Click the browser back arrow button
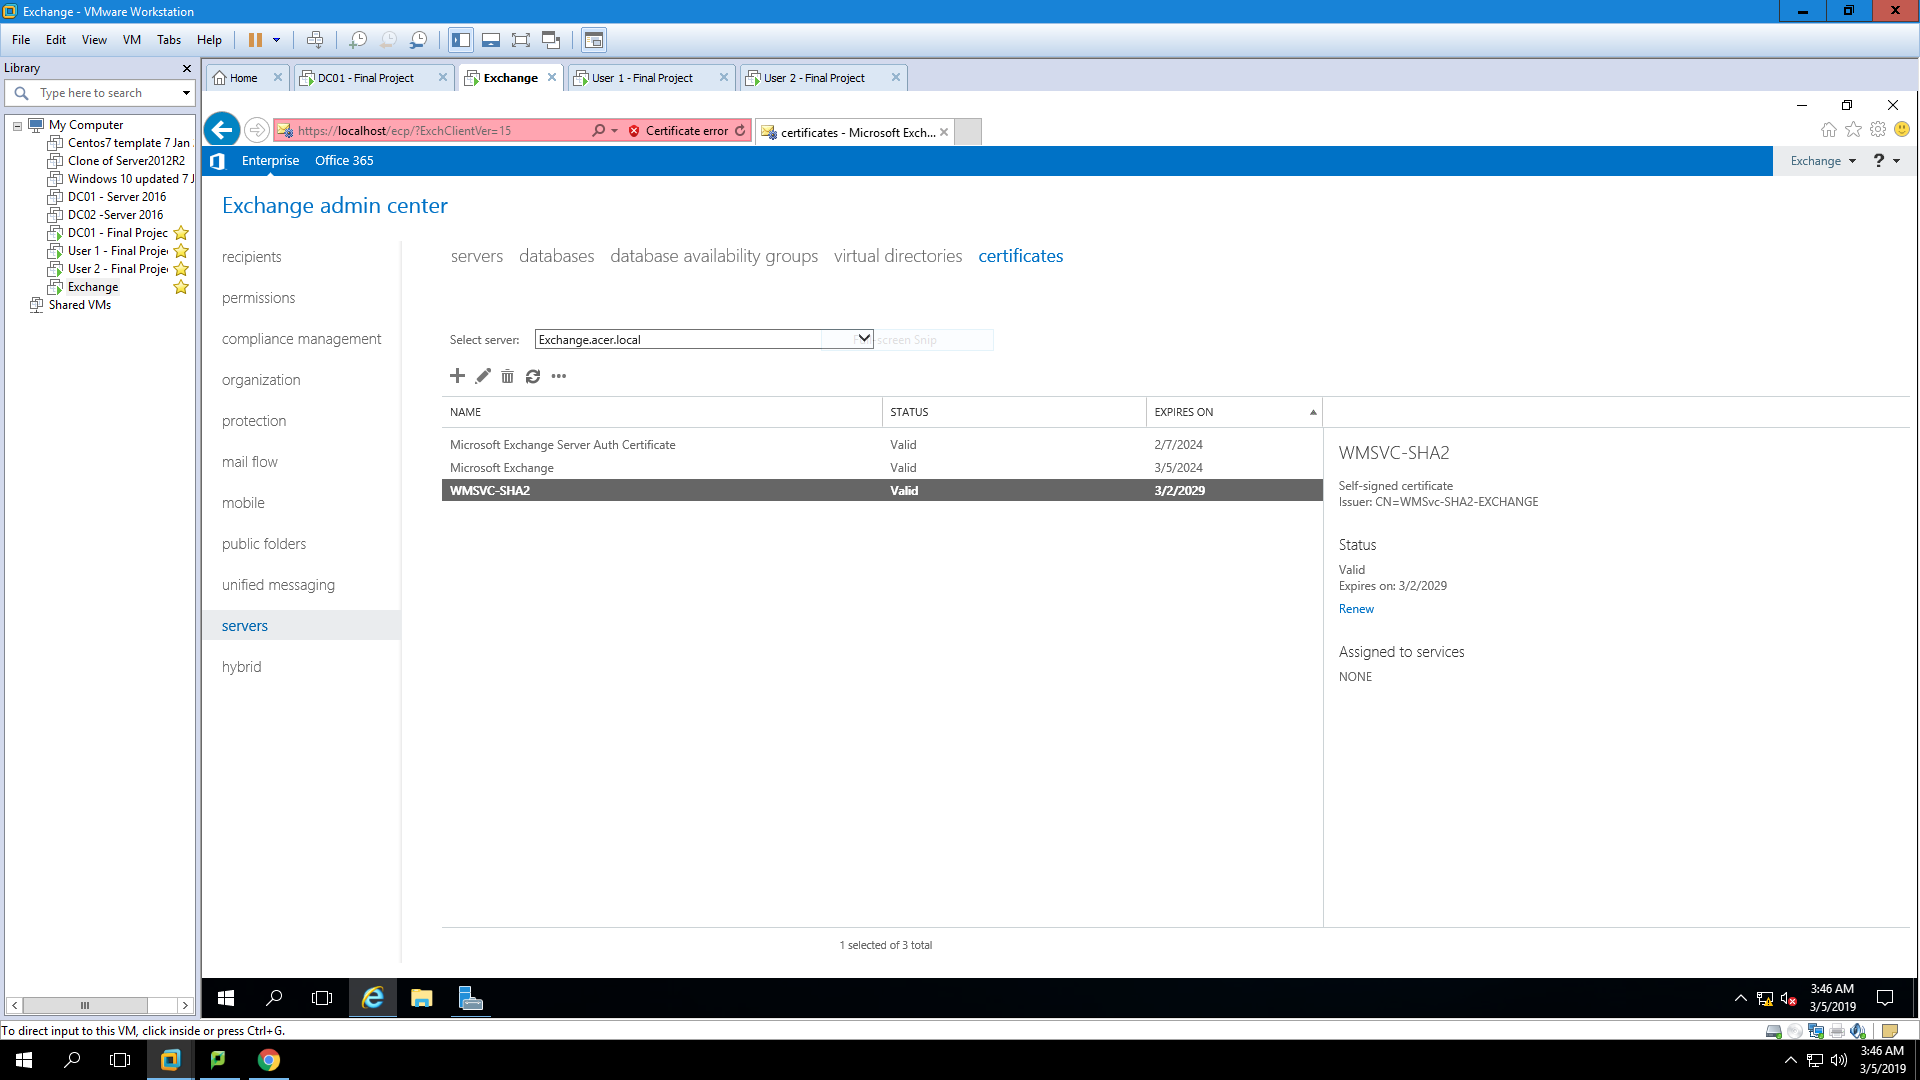 click(222, 130)
